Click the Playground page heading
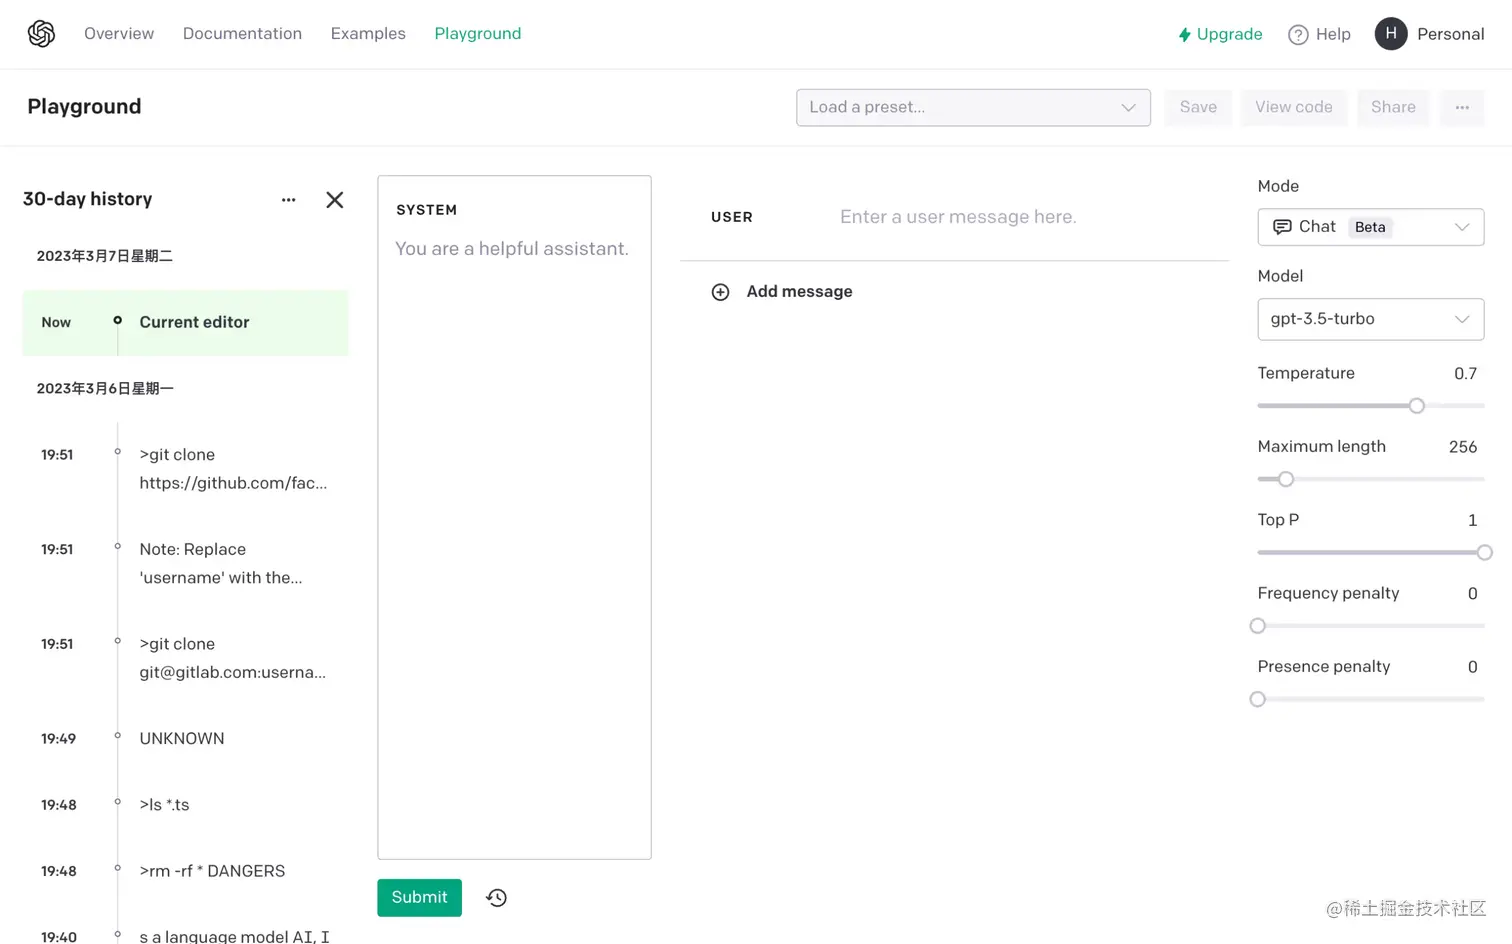Screen dimensions: 1512x944 pyautogui.click(x=84, y=107)
